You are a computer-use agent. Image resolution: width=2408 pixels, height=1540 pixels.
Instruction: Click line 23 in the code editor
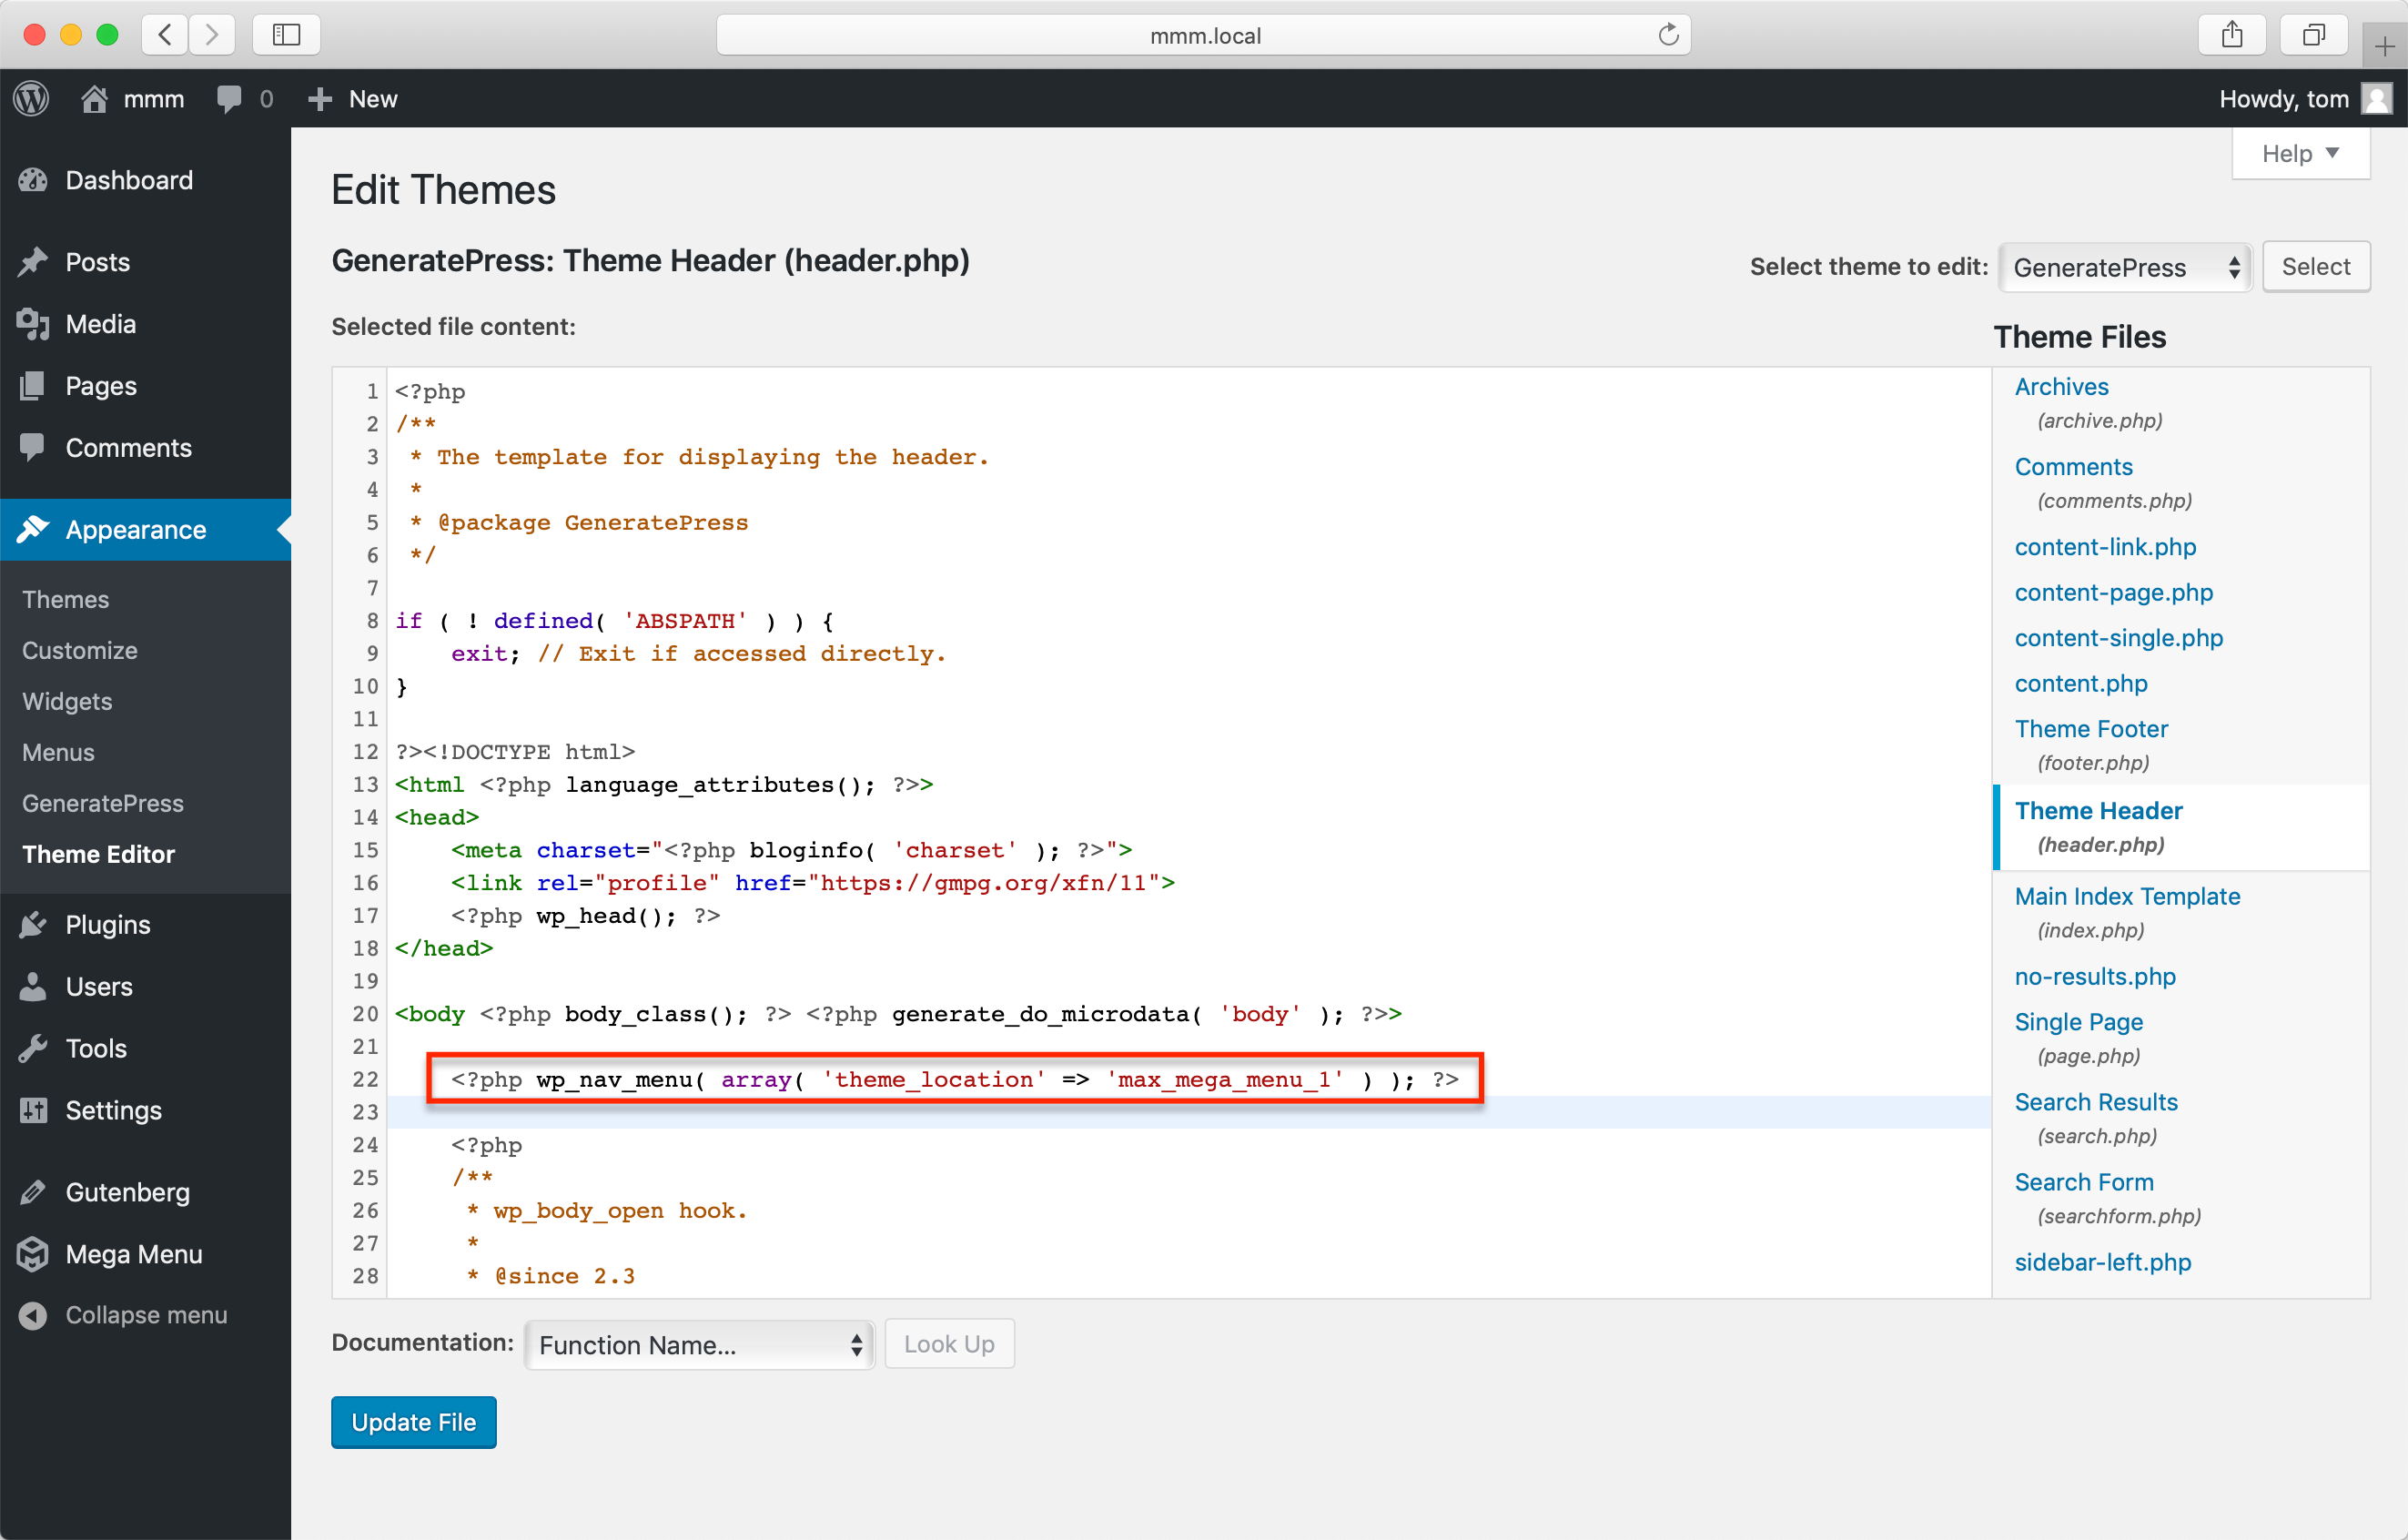click(1000, 1111)
